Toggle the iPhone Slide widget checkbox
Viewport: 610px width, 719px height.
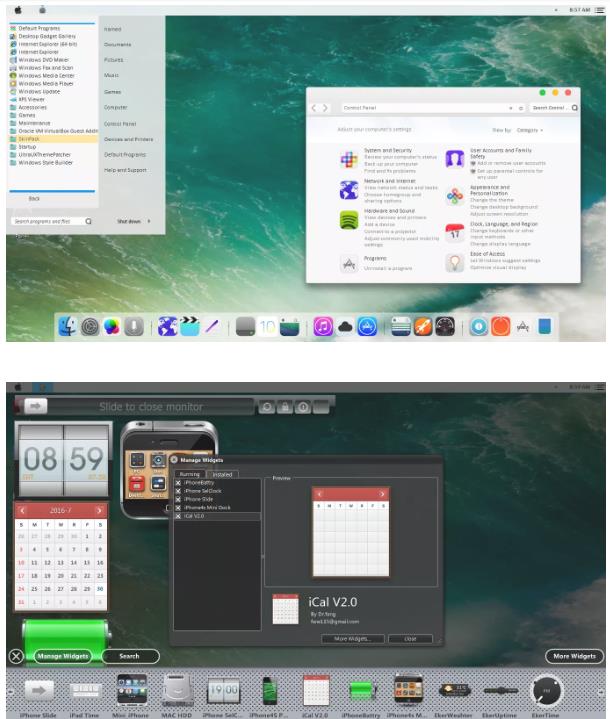[178, 499]
